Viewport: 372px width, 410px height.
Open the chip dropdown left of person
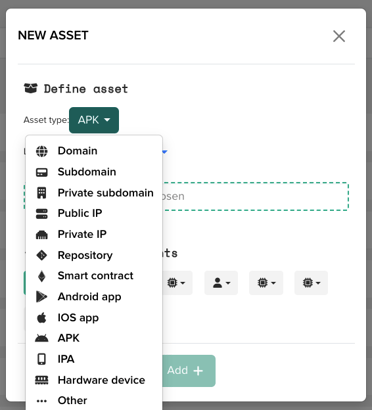[x=176, y=283]
